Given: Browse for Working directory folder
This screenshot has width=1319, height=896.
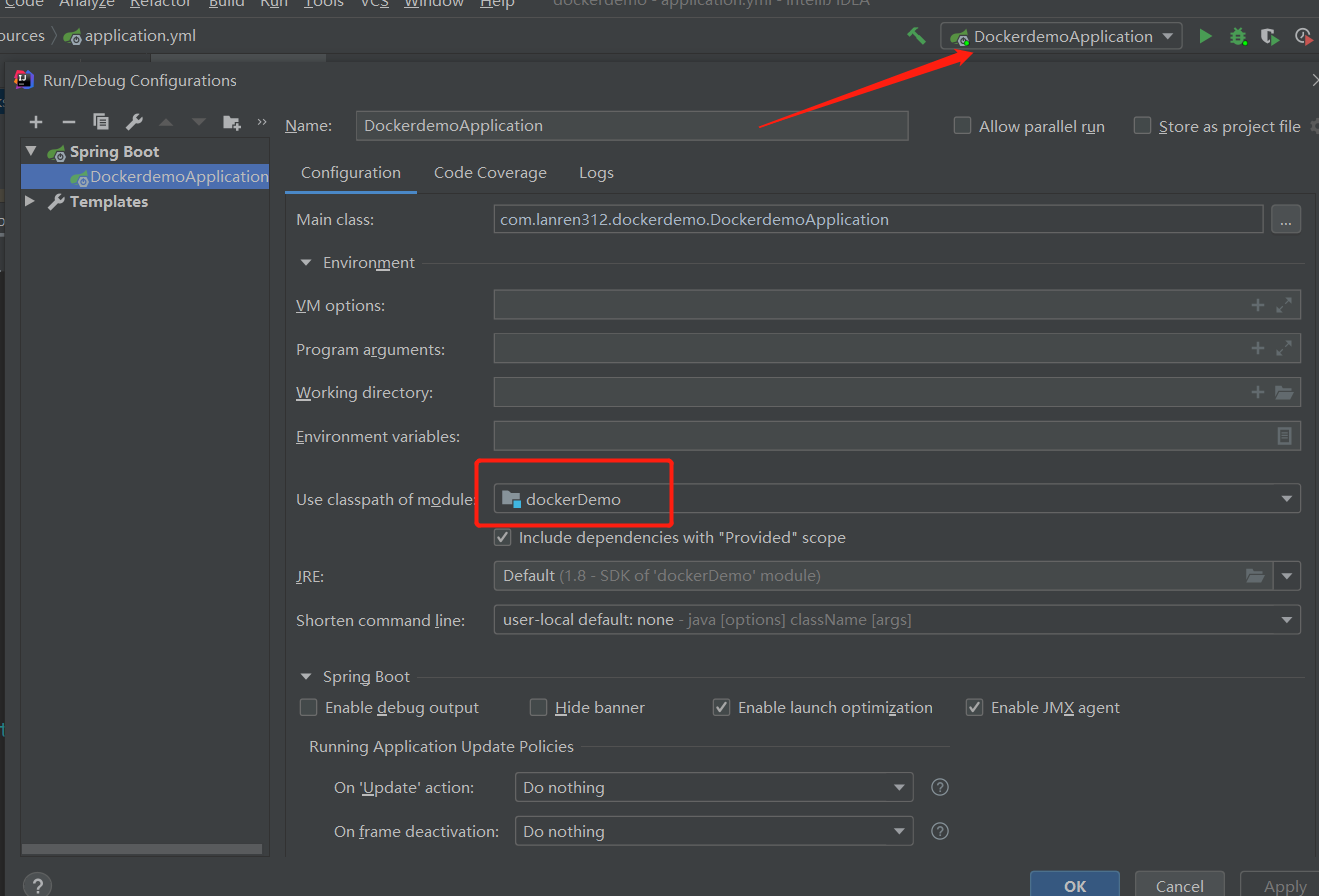Looking at the screenshot, I should click(1285, 392).
